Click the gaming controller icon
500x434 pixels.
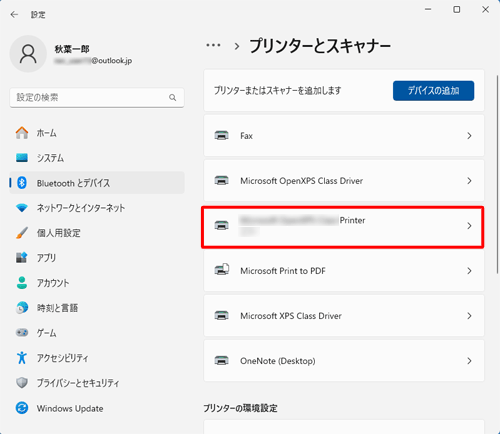22,333
